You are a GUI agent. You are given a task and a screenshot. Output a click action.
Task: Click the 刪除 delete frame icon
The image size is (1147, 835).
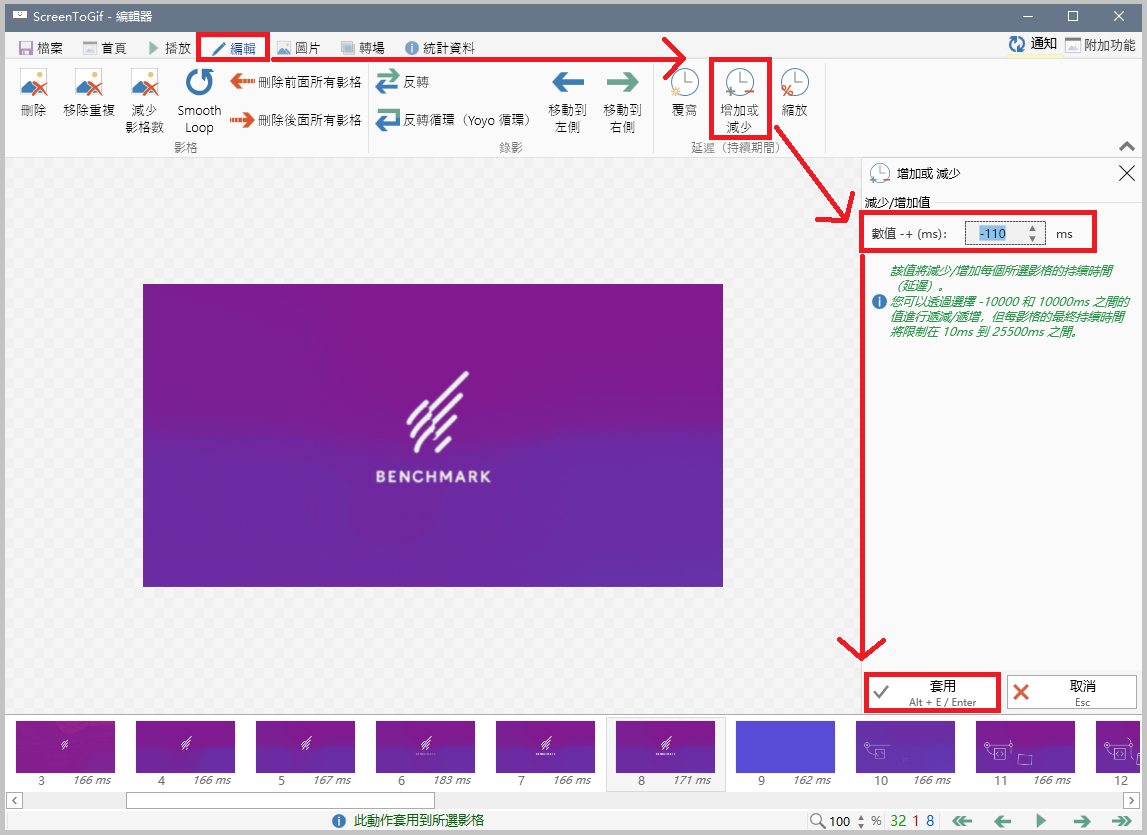33,84
